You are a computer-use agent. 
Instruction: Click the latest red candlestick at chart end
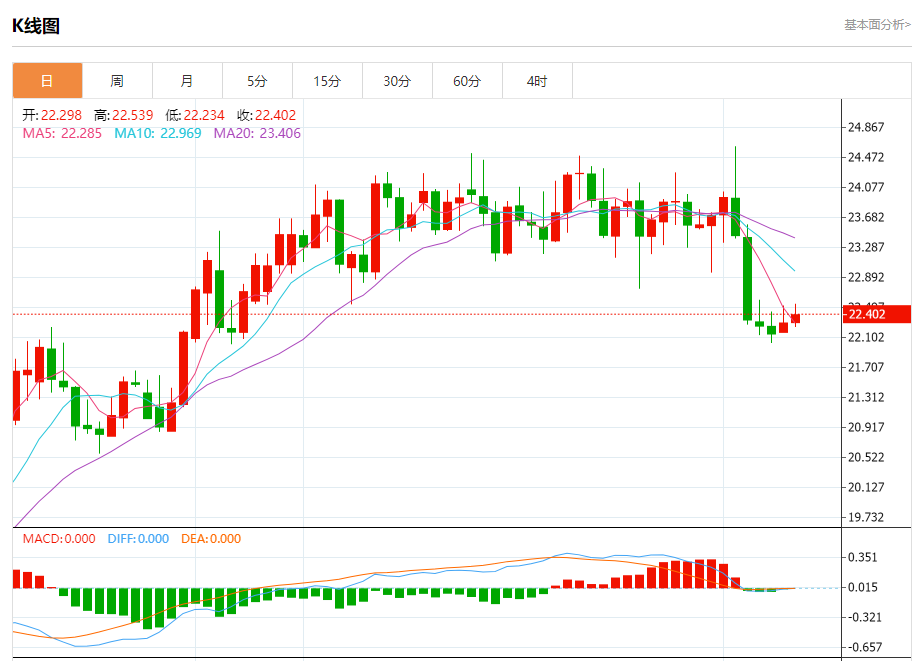[795, 318]
